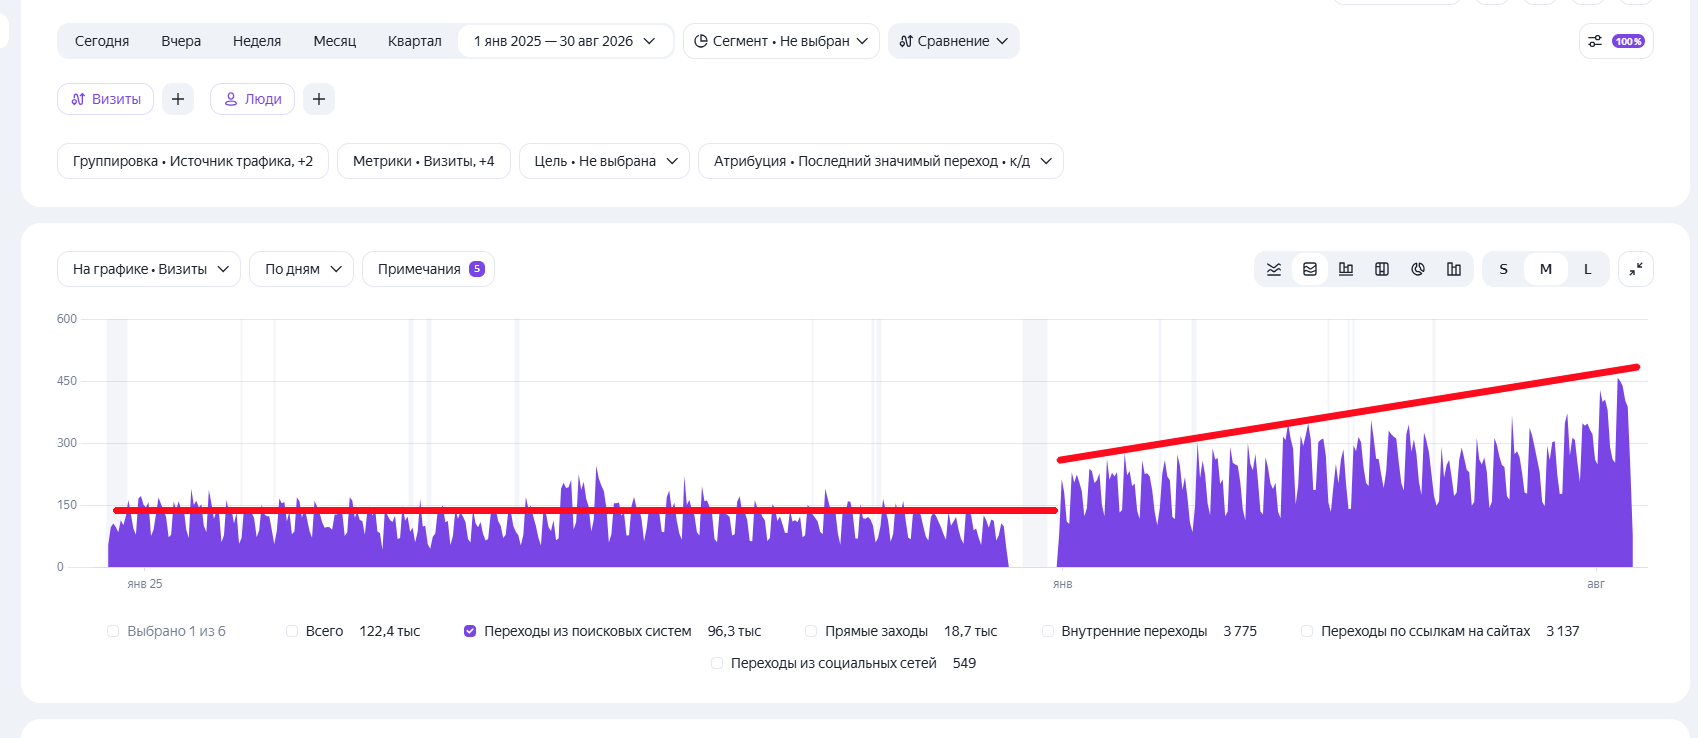Open Группировка • Источник трафика, +2 settings
The width and height of the screenshot is (1698, 738).
point(193,161)
